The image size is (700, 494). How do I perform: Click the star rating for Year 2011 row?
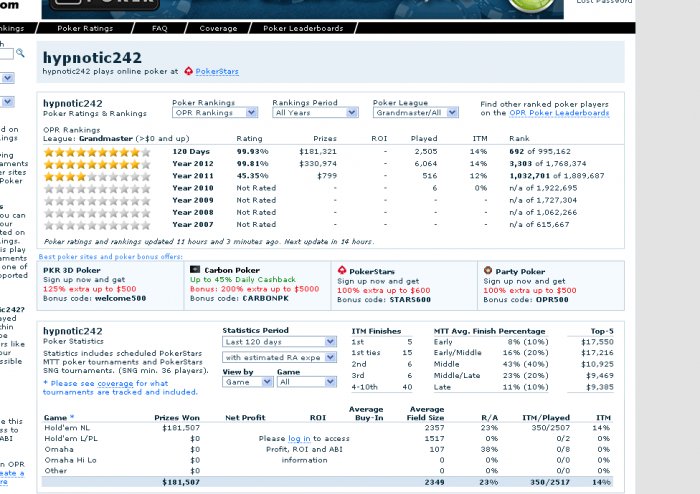[x=97, y=176]
